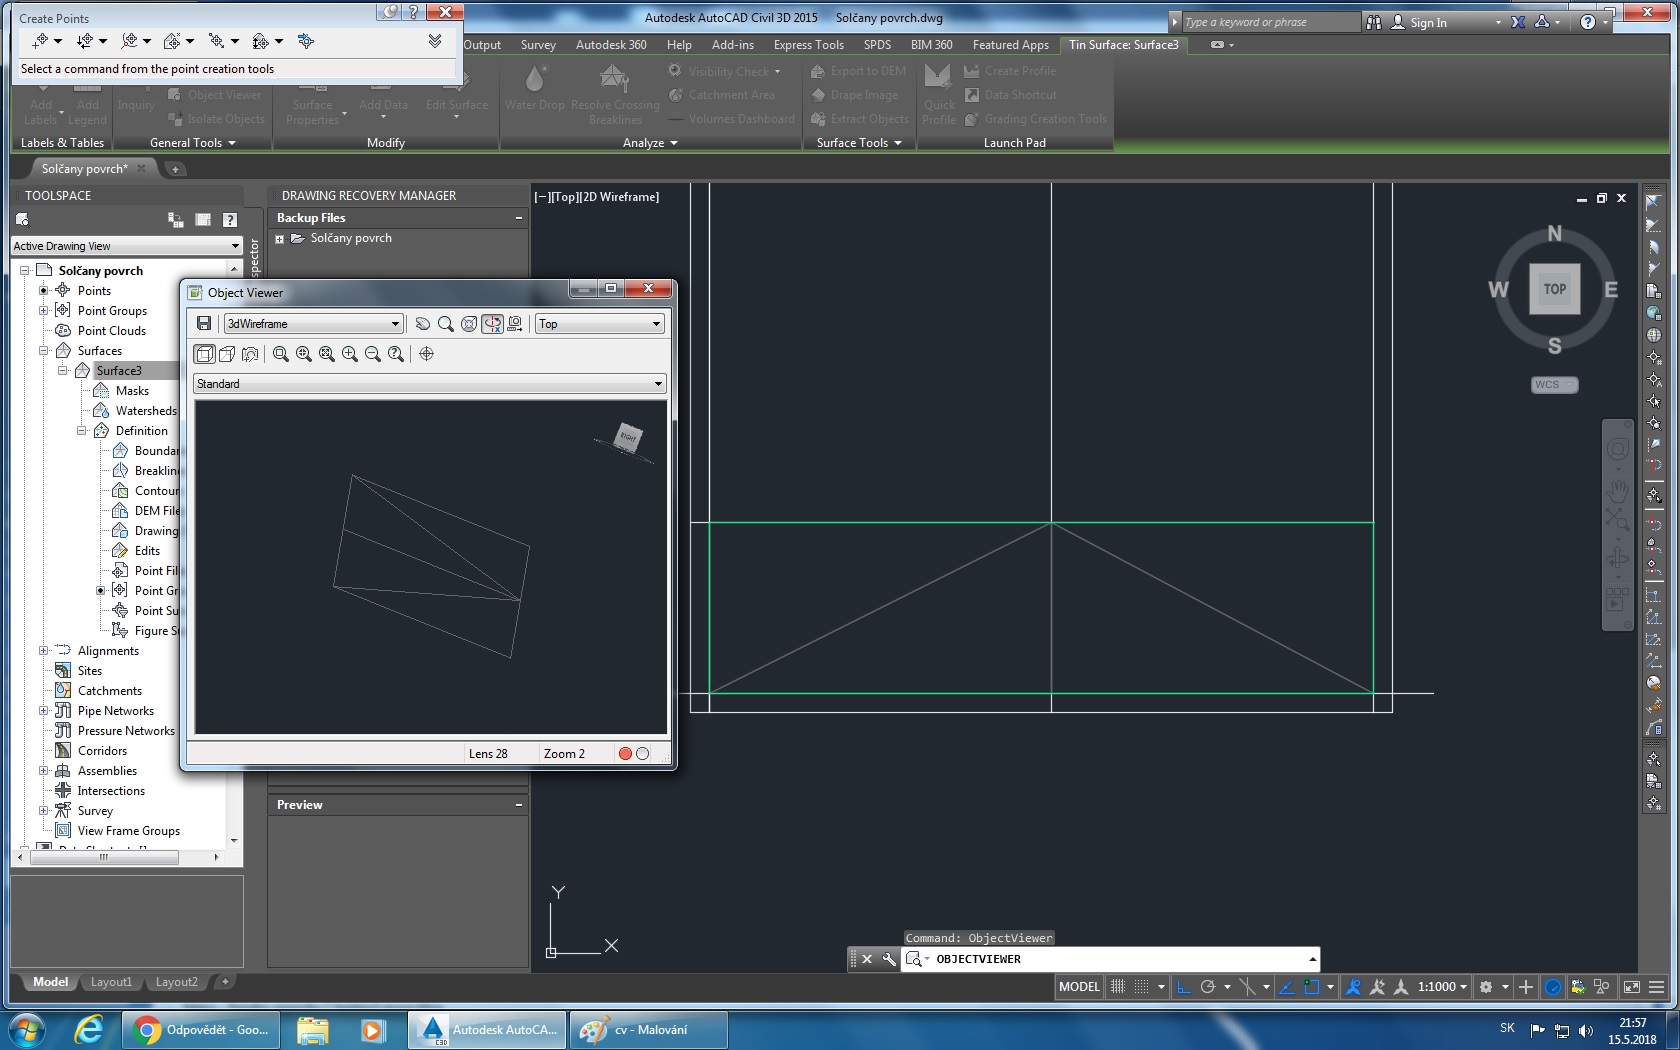Open the Featured Apps ribbon tab
Viewport: 1680px width, 1050px height.
tap(1010, 45)
